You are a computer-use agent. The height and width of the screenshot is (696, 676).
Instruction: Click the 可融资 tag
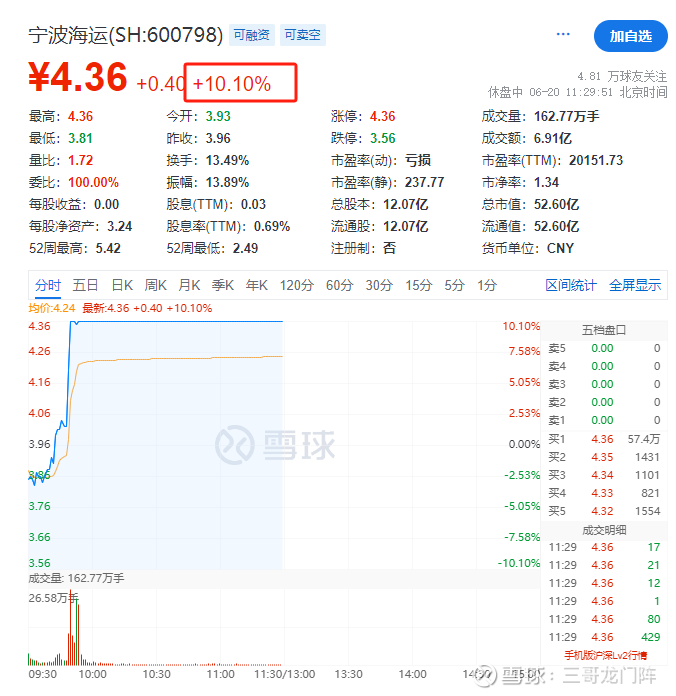point(252,35)
